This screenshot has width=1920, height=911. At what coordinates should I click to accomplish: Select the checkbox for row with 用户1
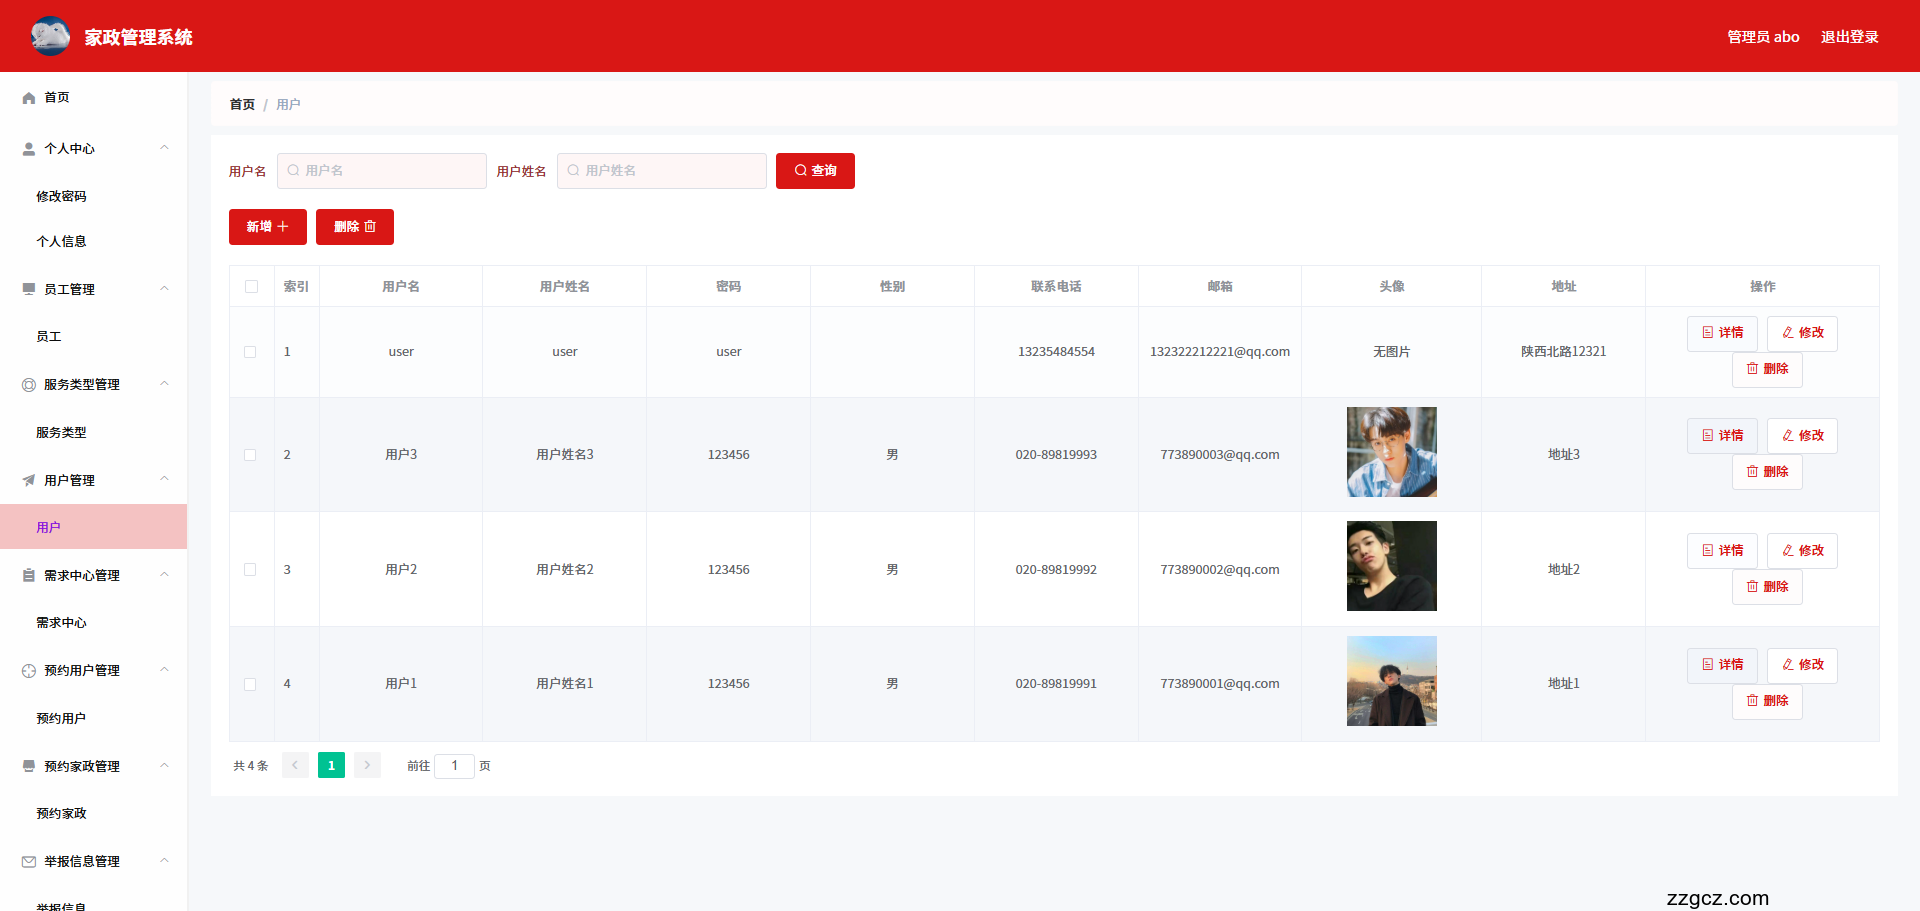(250, 685)
